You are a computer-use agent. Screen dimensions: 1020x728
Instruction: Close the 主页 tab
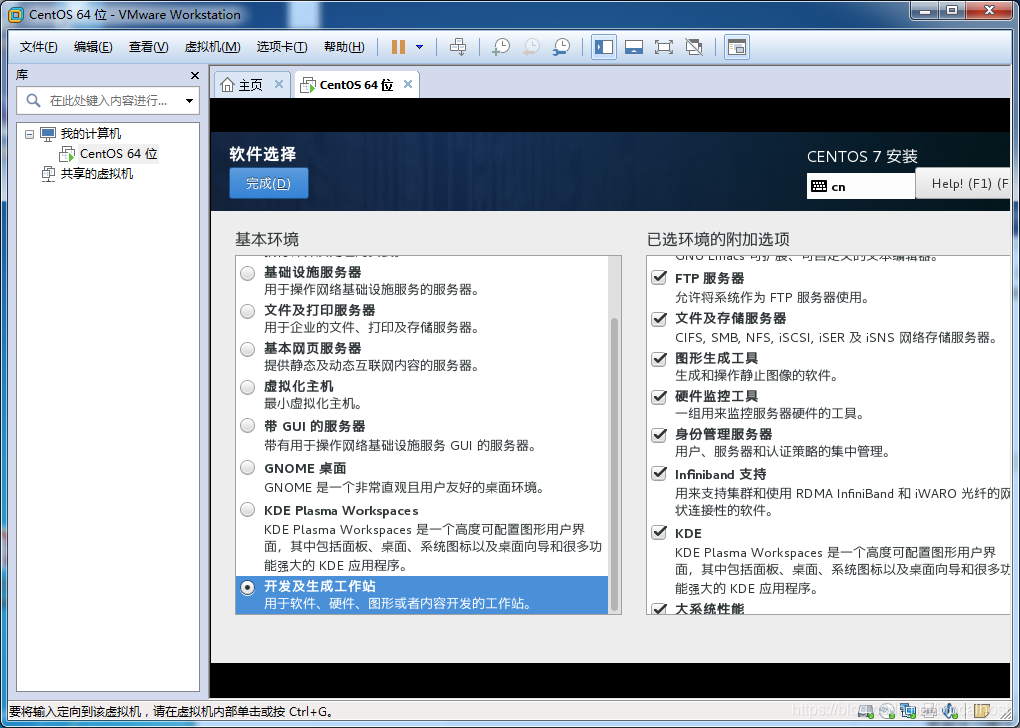point(278,84)
